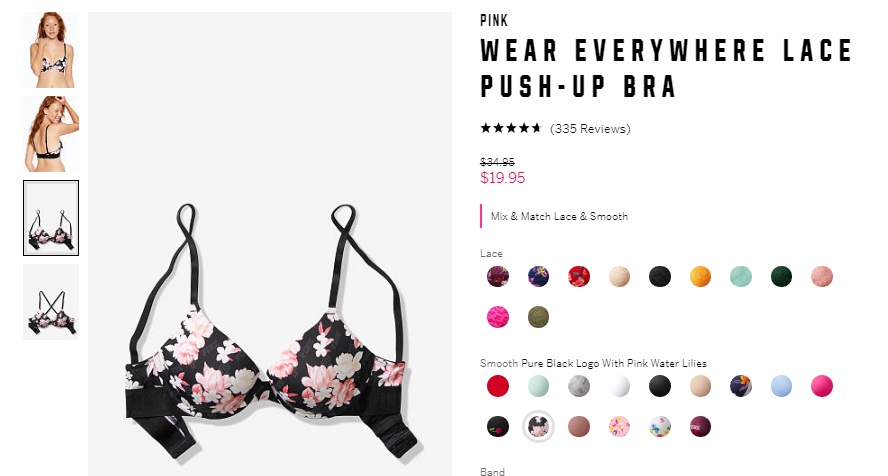
Task: View the back view model thumbnail
Action: point(51,134)
